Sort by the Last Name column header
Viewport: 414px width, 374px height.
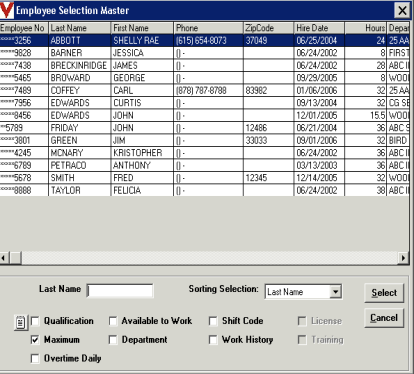[x=79, y=28]
